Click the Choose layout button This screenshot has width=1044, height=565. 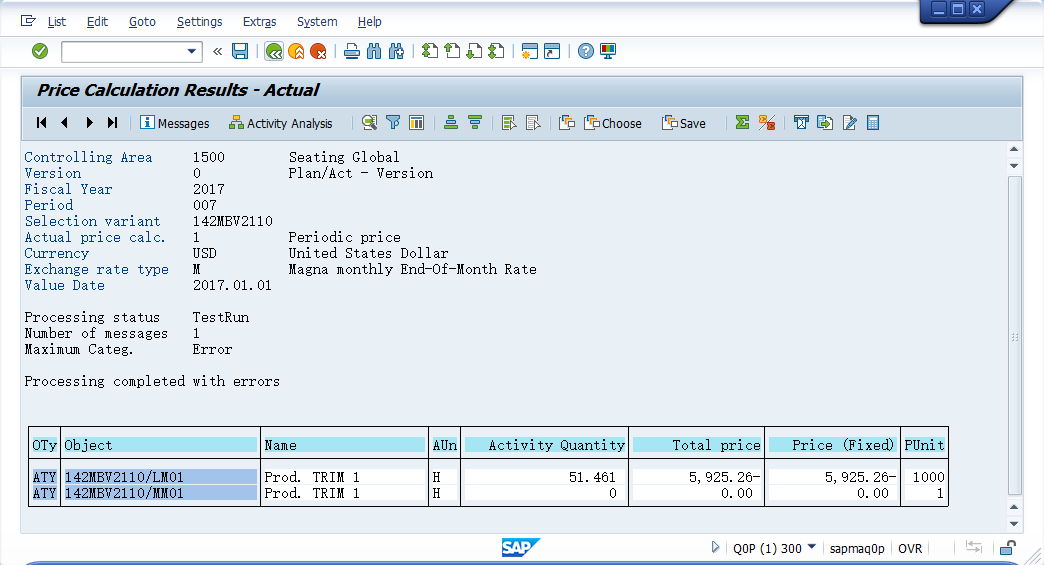613,123
